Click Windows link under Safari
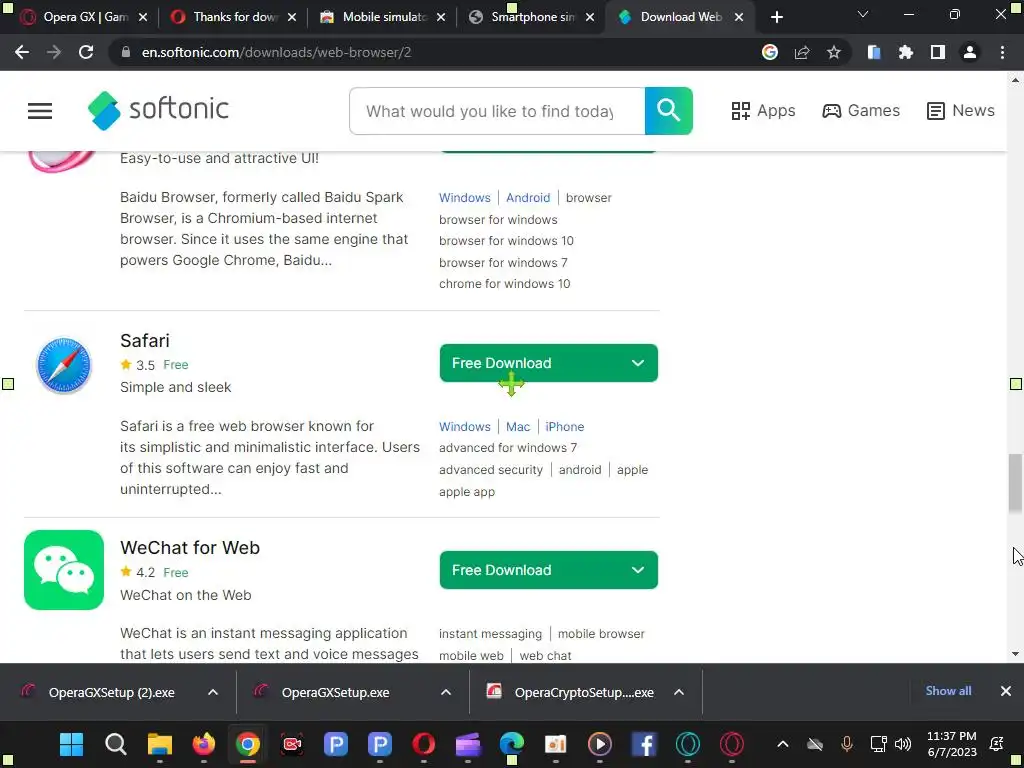 pos(464,426)
